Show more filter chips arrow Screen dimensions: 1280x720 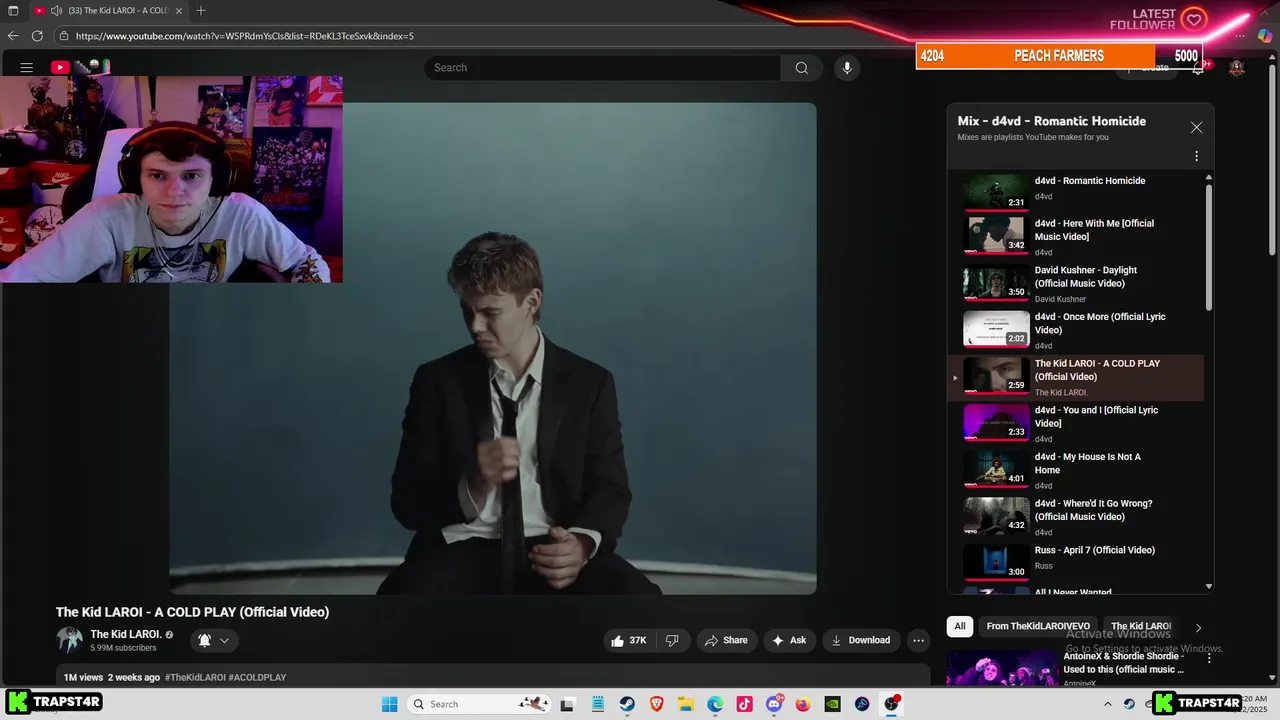[x=1198, y=627]
